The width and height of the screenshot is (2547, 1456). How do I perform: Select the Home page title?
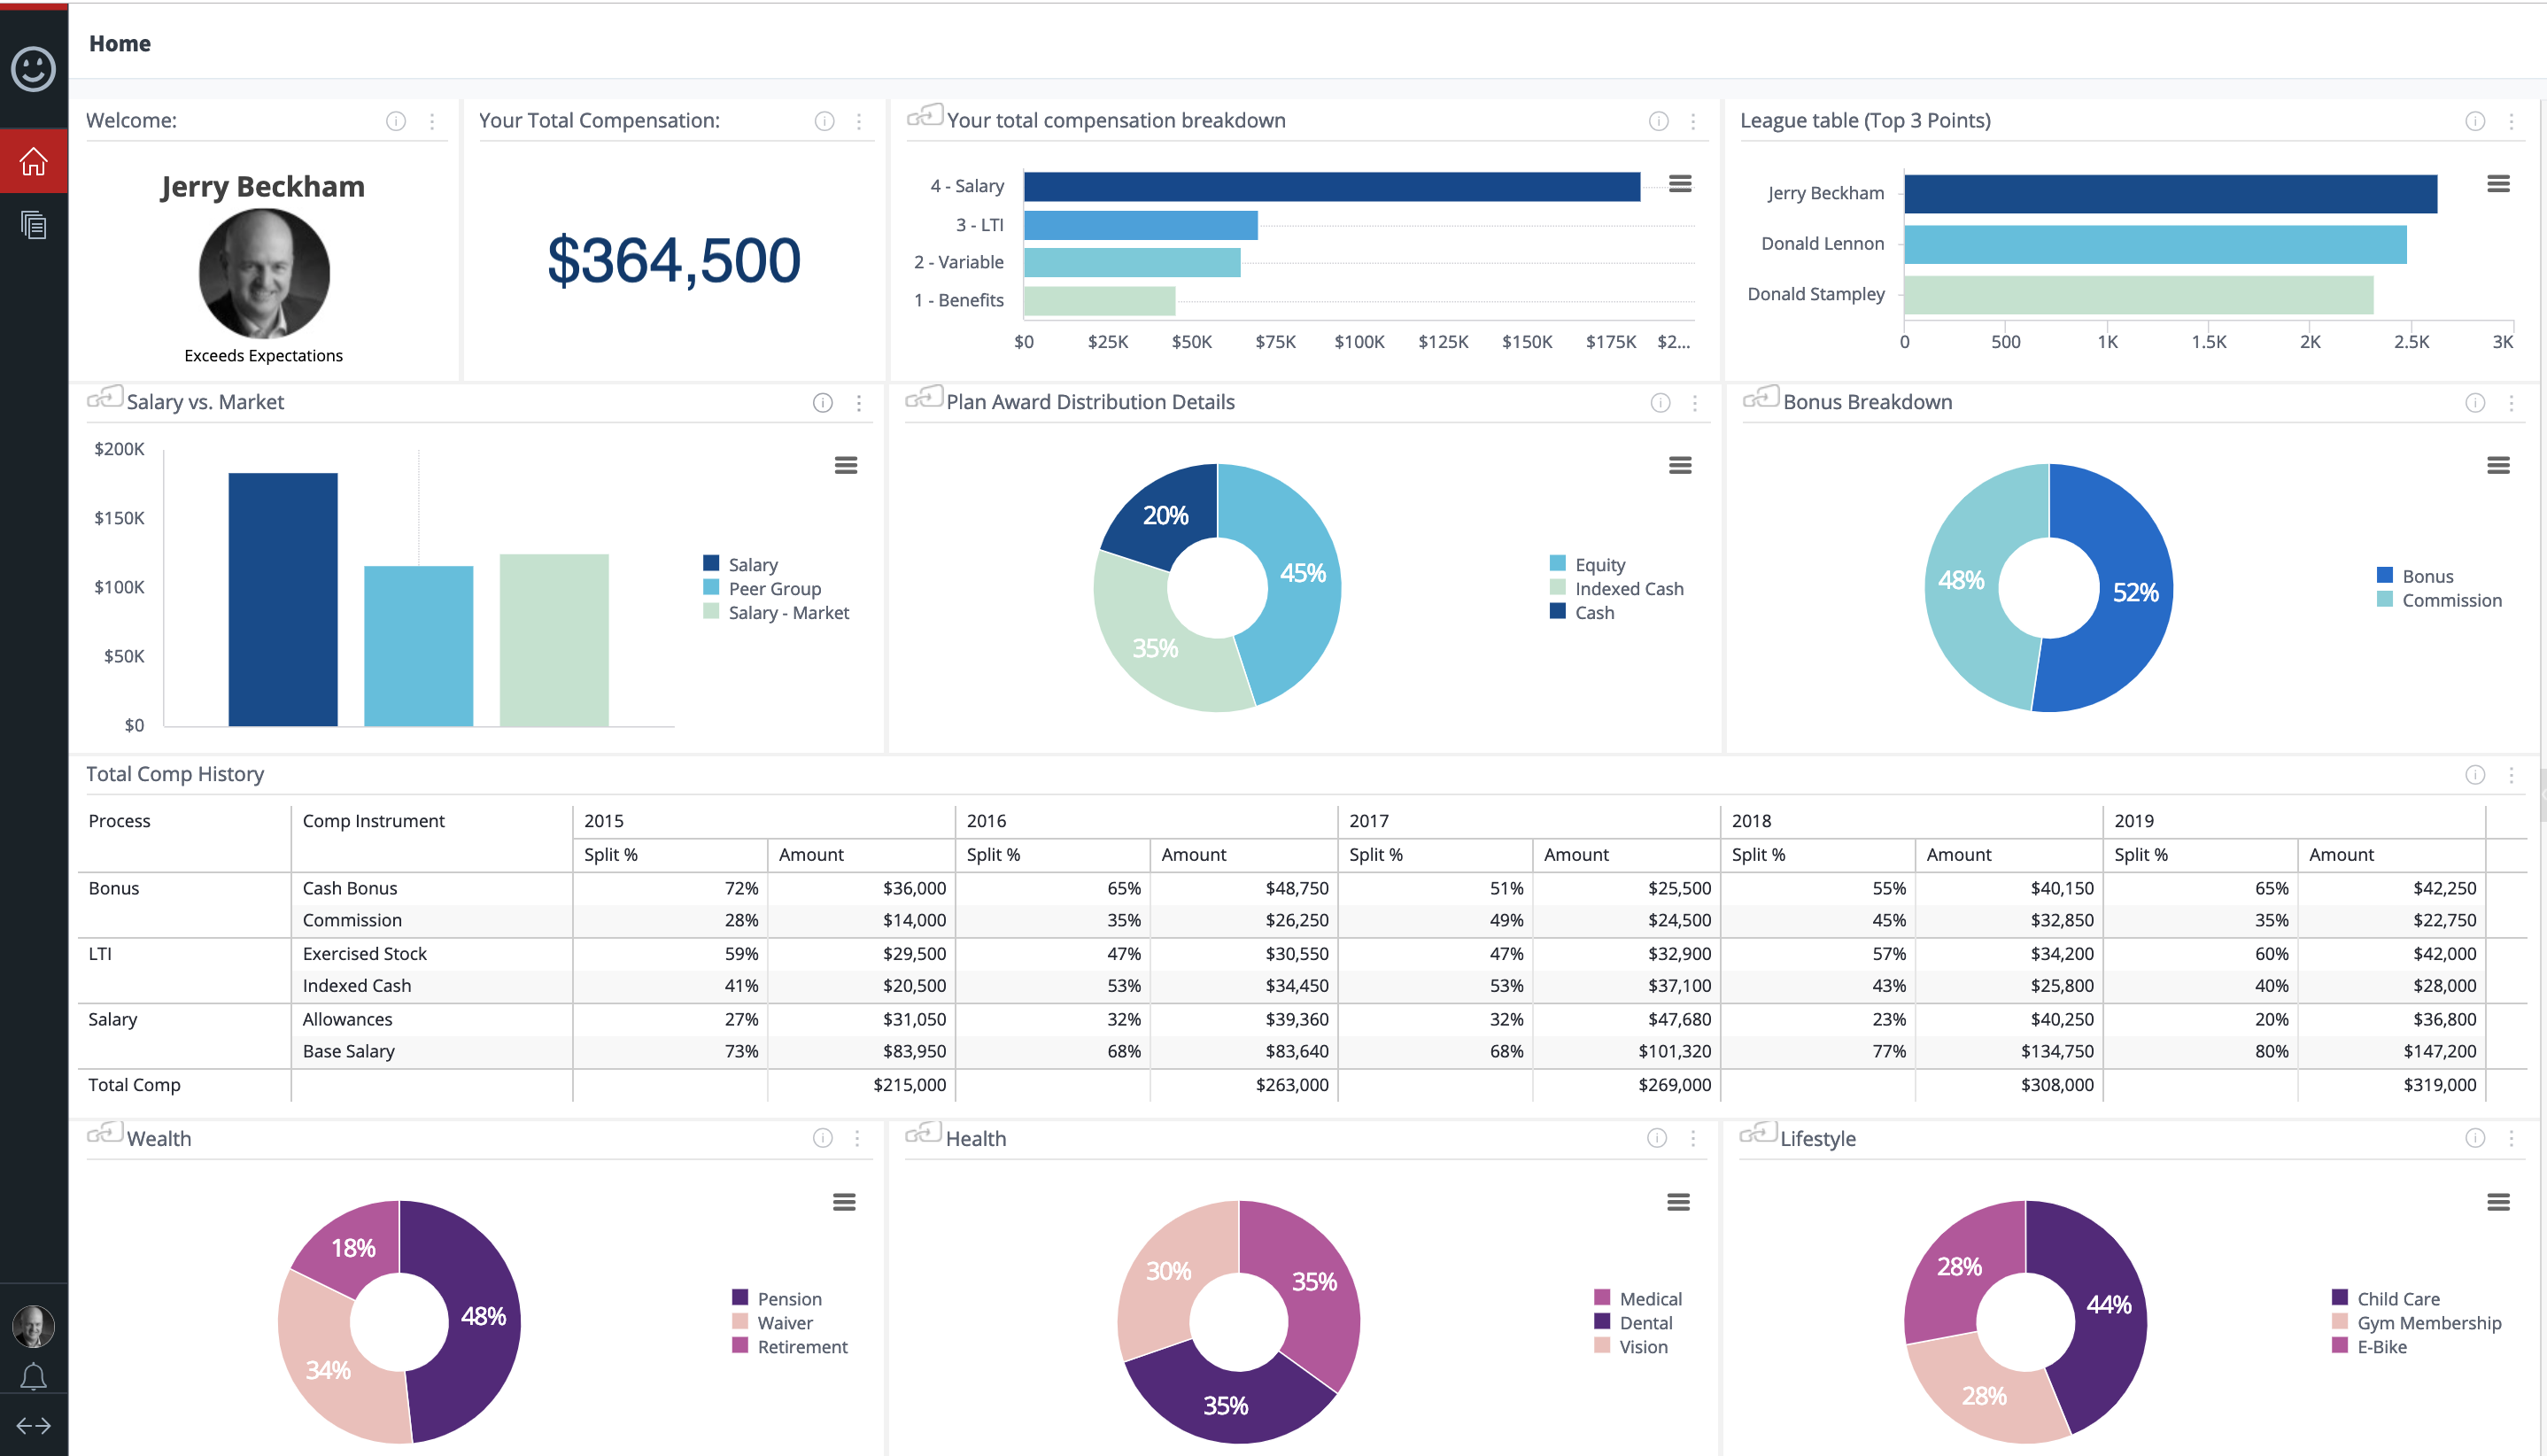pyautogui.click(x=120, y=43)
